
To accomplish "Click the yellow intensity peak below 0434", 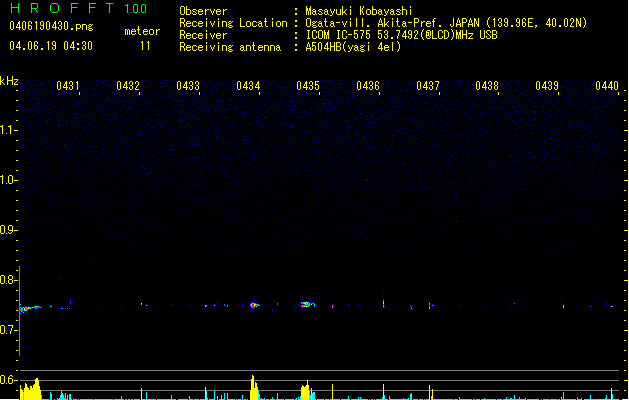I will coord(254,388).
